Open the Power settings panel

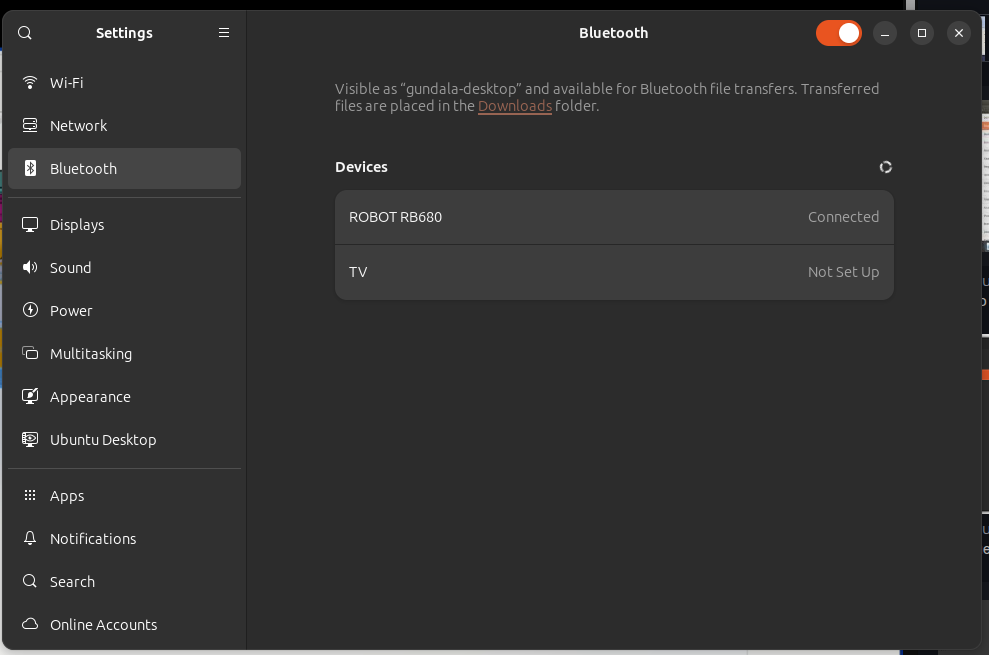click(x=125, y=310)
